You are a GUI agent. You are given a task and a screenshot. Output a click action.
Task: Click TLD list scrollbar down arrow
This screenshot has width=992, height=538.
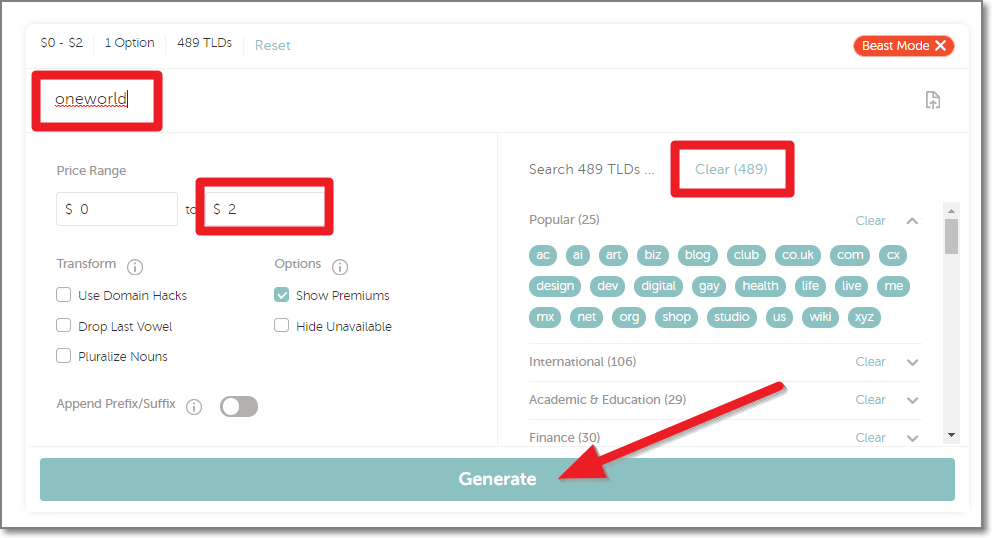[952, 435]
